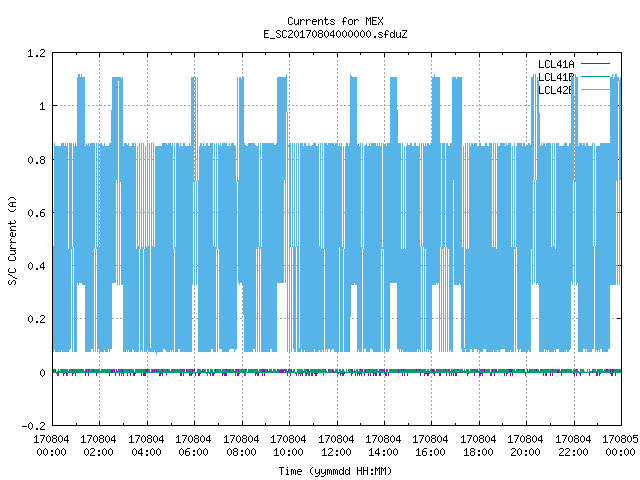Click the "S/C Current (A)" axis label
The width and height of the screenshot is (640, 480).
point(12,240)
